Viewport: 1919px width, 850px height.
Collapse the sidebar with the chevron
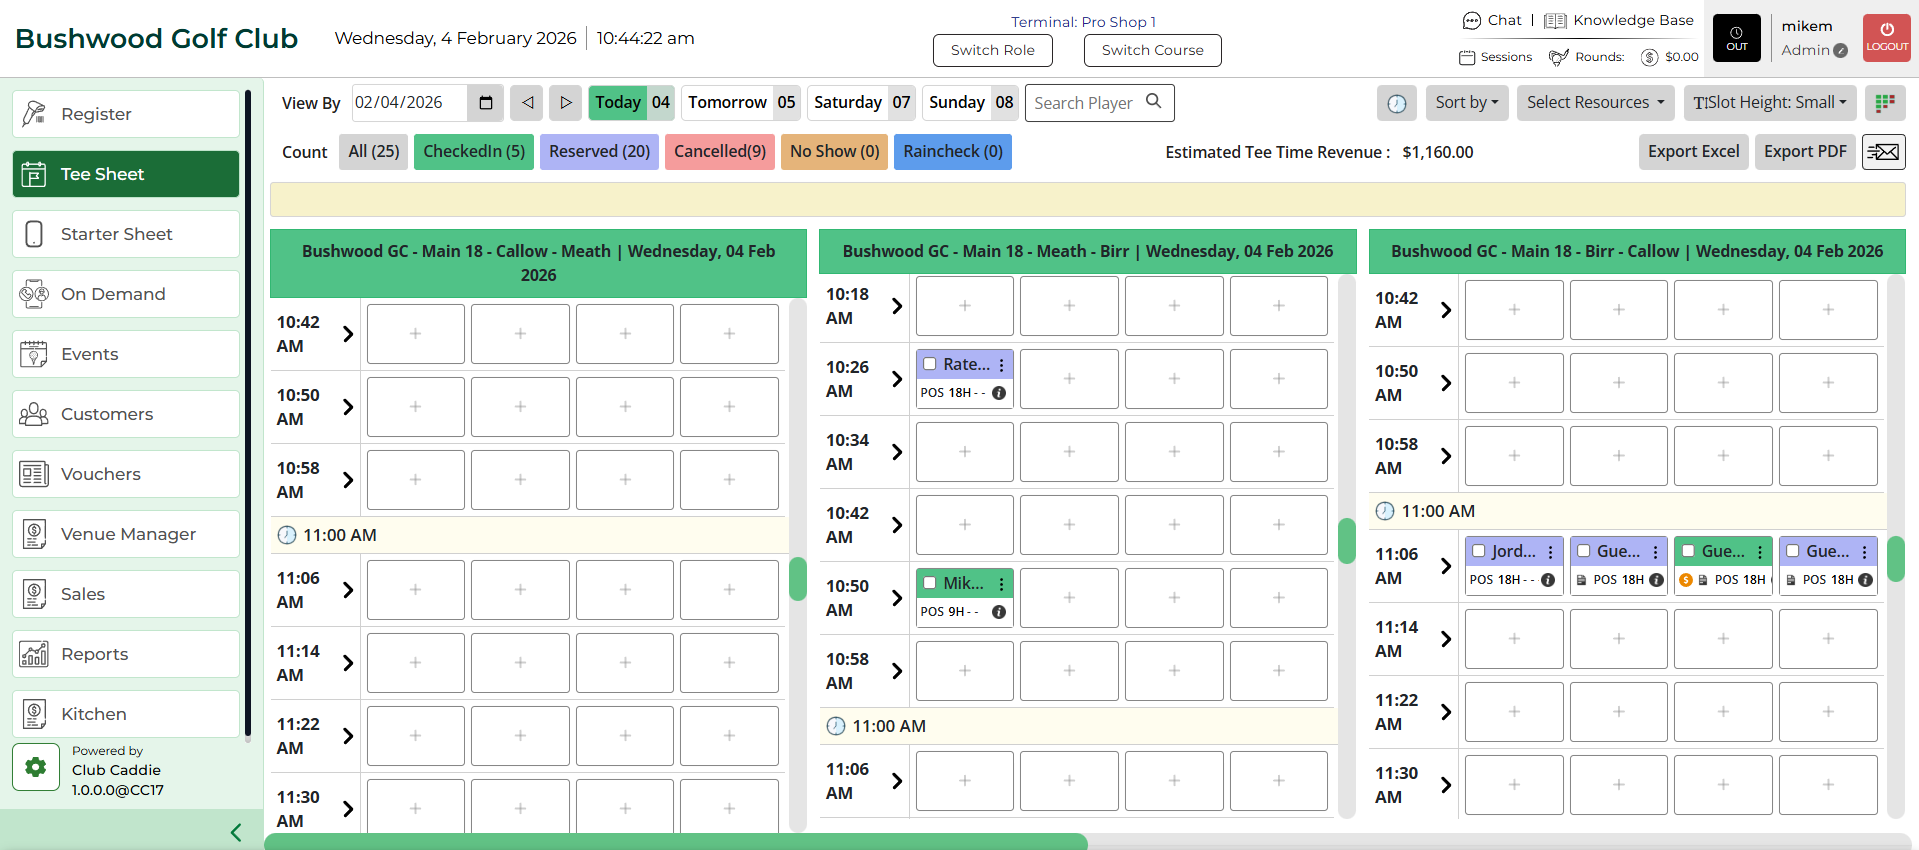tap(236, 832)
